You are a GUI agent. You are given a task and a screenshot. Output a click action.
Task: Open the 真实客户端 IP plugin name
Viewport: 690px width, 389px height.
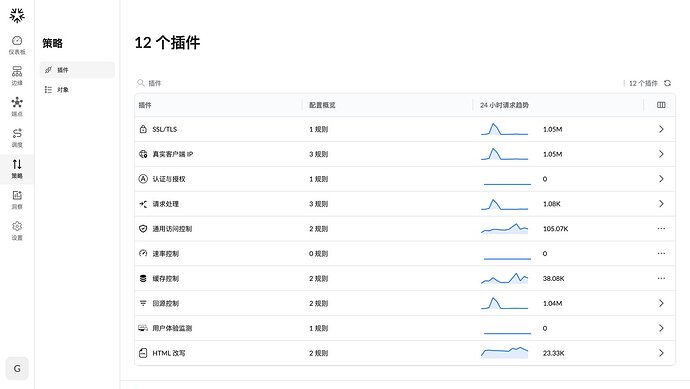[172, 154]
